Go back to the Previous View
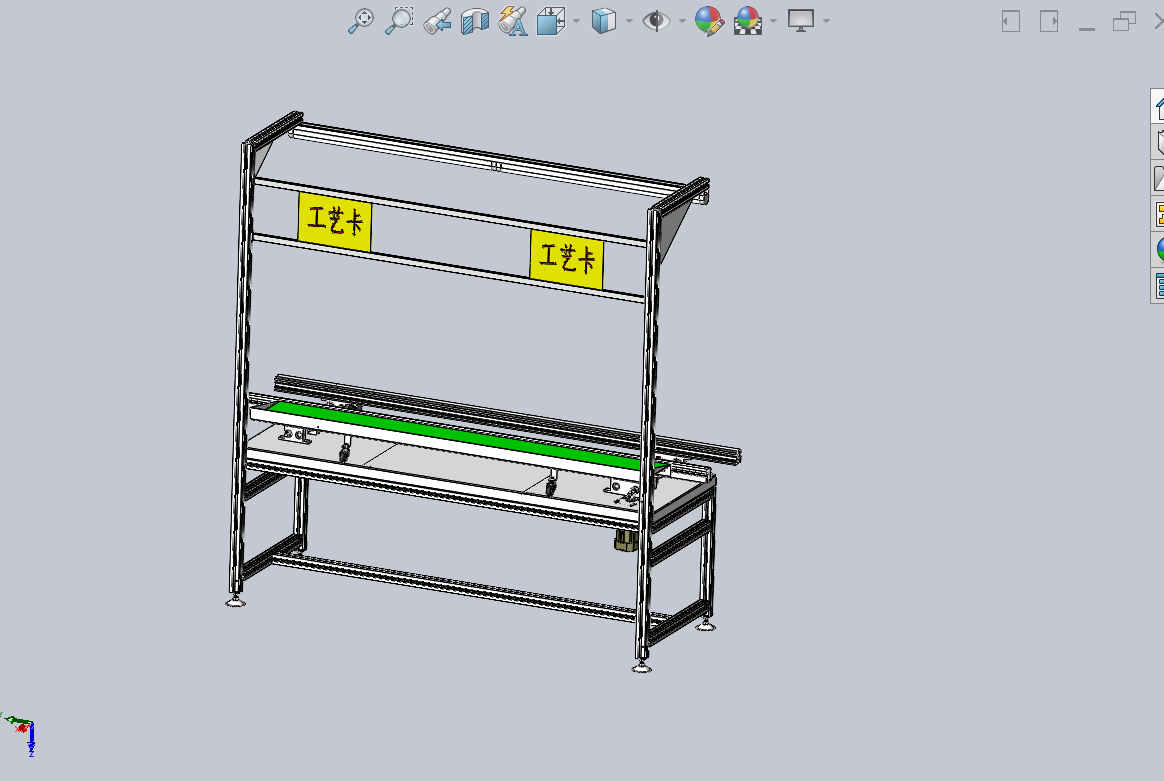Viewport: 1164px width, 781px height. [437, 22]
